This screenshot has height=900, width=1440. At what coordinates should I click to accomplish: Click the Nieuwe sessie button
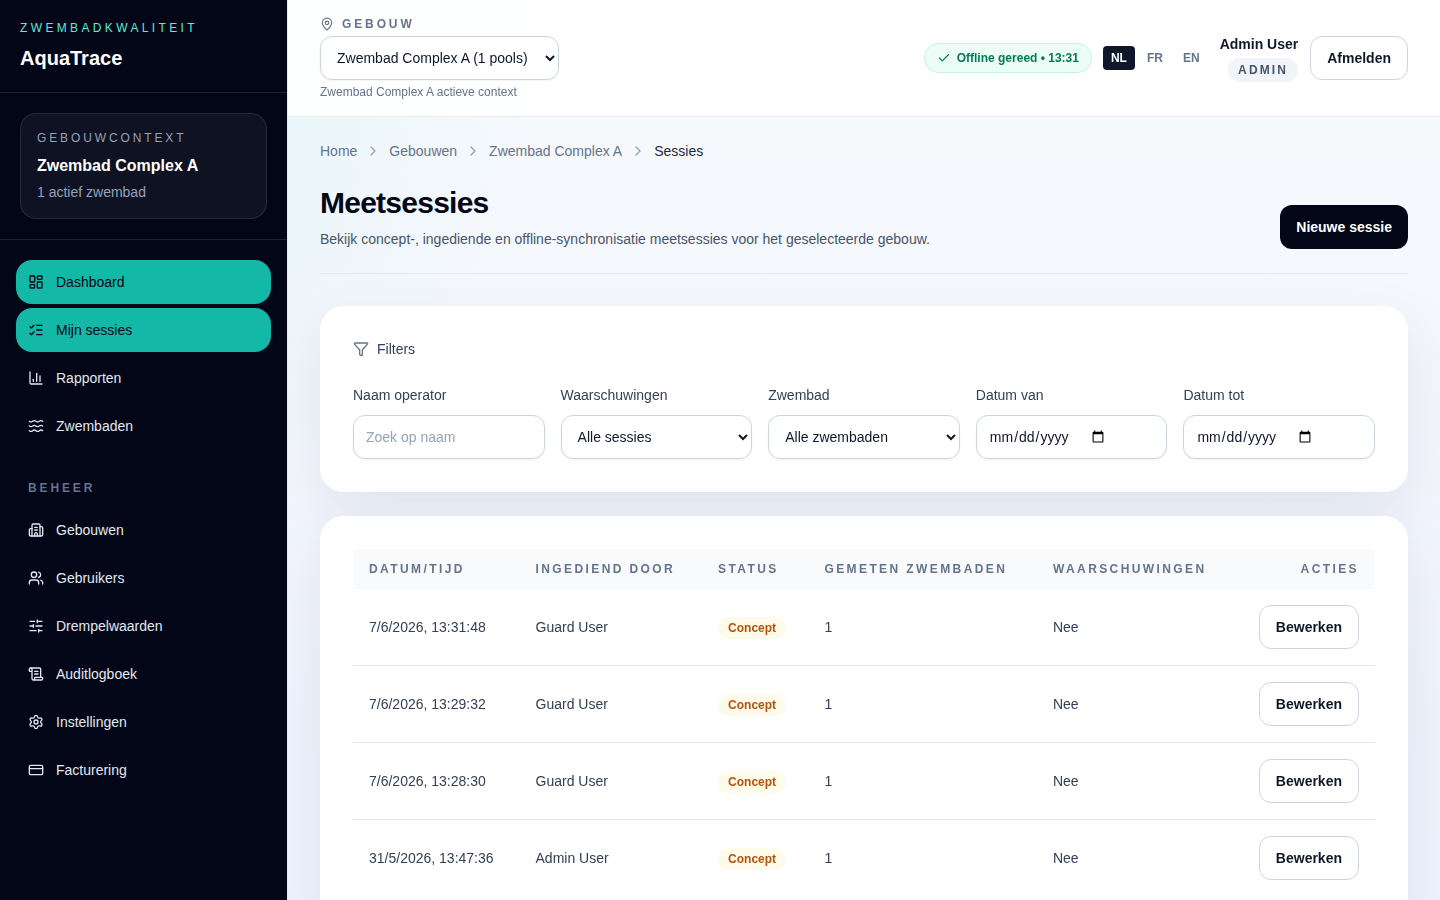[1343, 227]
